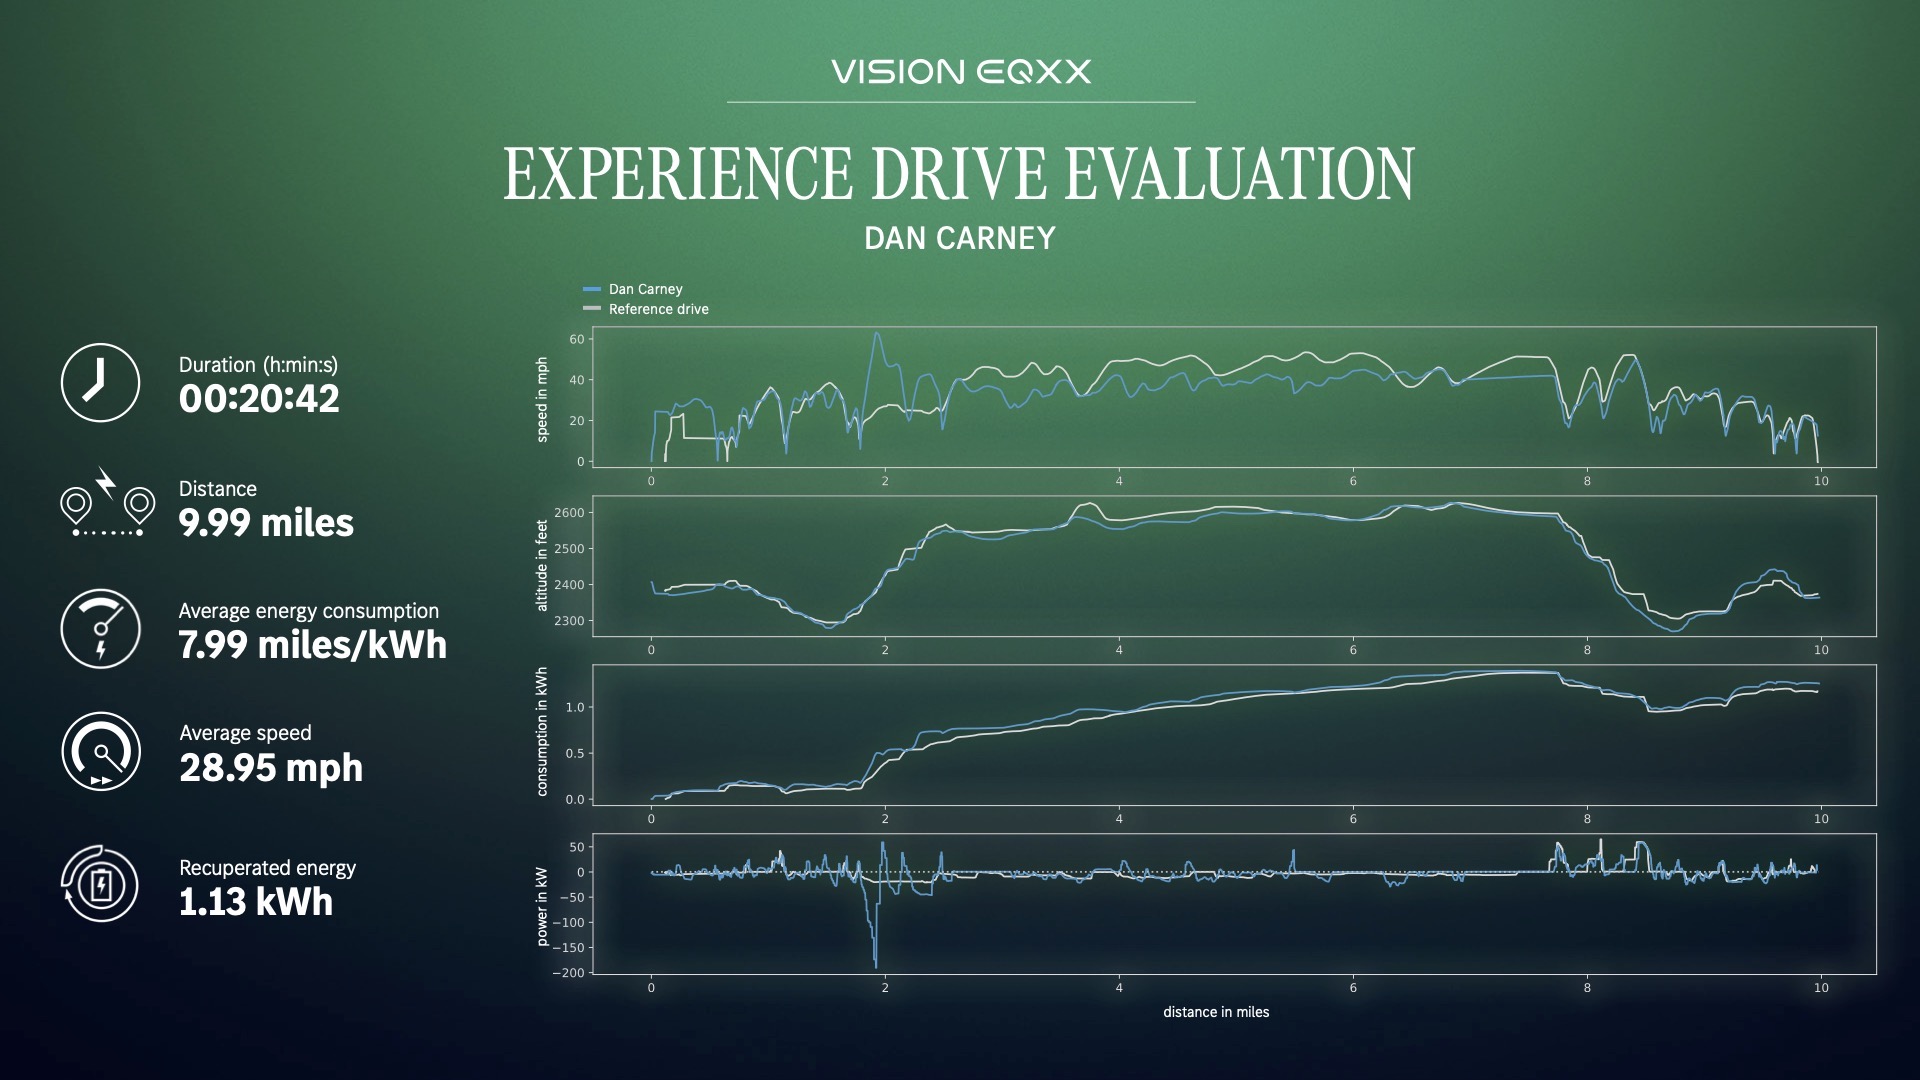Click the 7.99 miles/kWh consumption value
1920x1080 pixels.
point(312,645)
